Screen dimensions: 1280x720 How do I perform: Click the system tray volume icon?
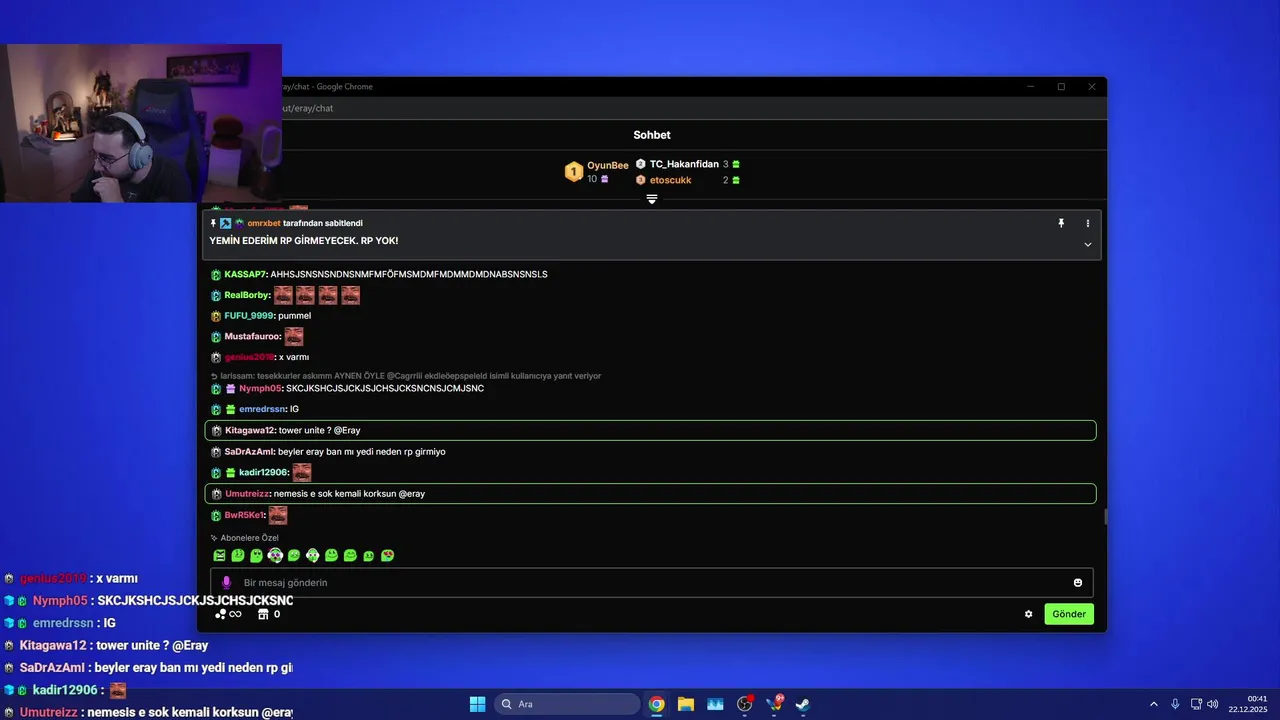(x=1213, y=704)
